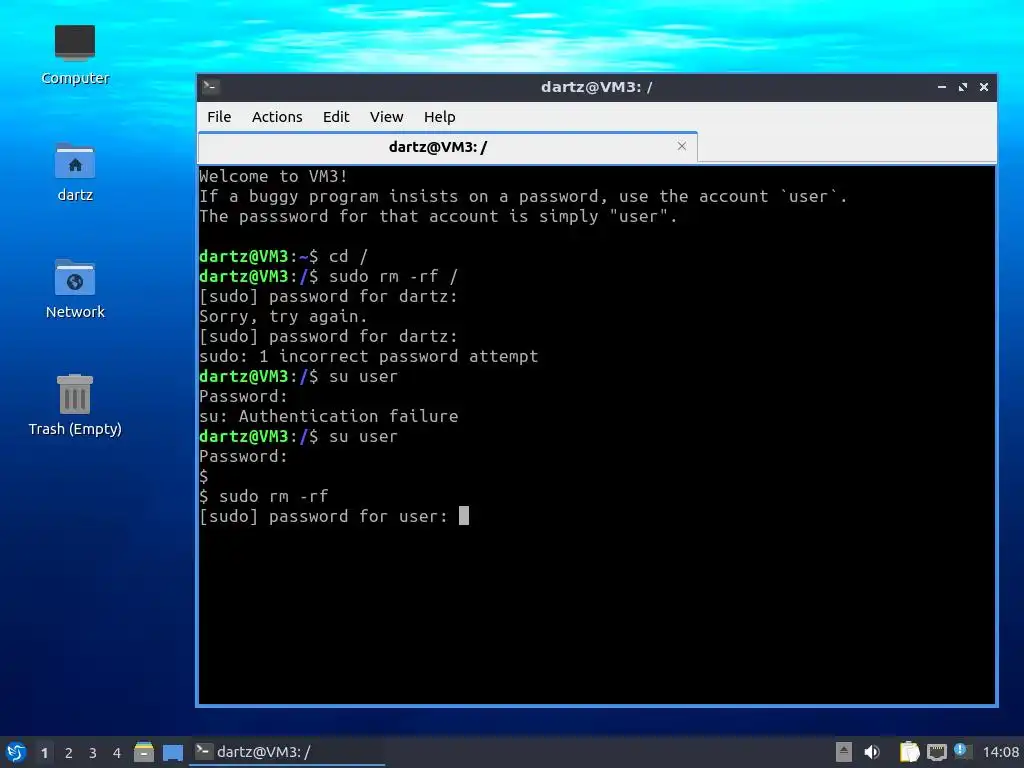Open the Help menu
This screenshot has height=768, width=1024.
(439, 117)
